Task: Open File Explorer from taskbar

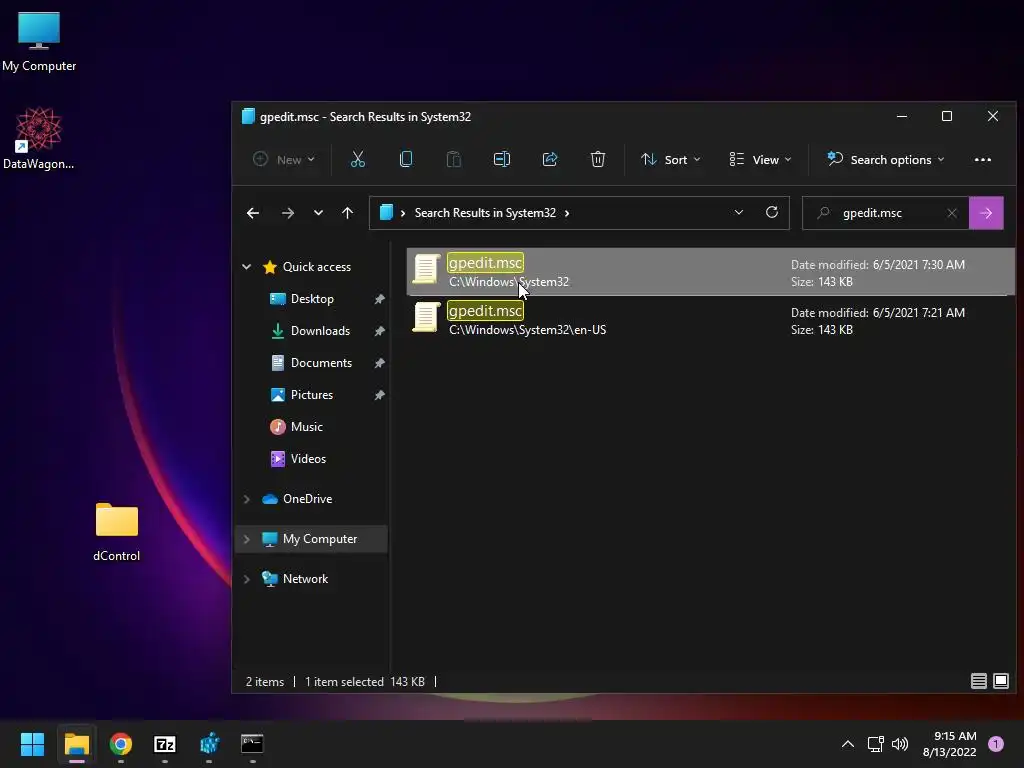Action: point(76,744)
